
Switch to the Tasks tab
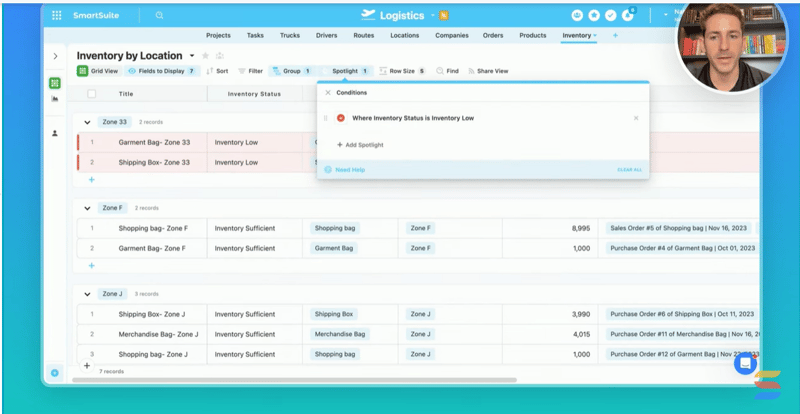pyautogui.click(x=255, y=35)
